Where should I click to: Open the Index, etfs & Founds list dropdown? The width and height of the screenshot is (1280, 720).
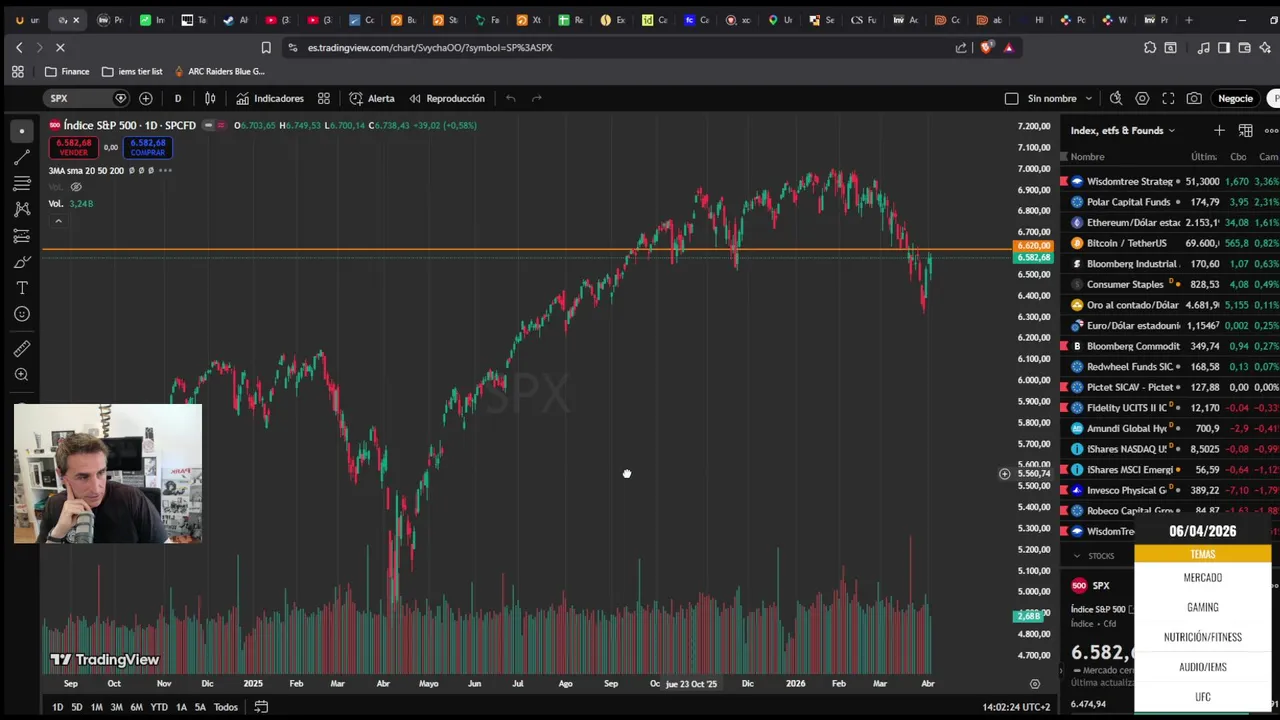(x=1123, y=130)
